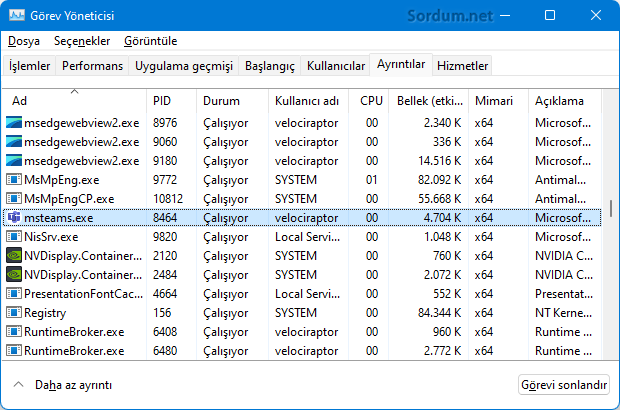Switch to the İşlemler tab
This screenshot has height=410, width=620.
click(29, 66)
